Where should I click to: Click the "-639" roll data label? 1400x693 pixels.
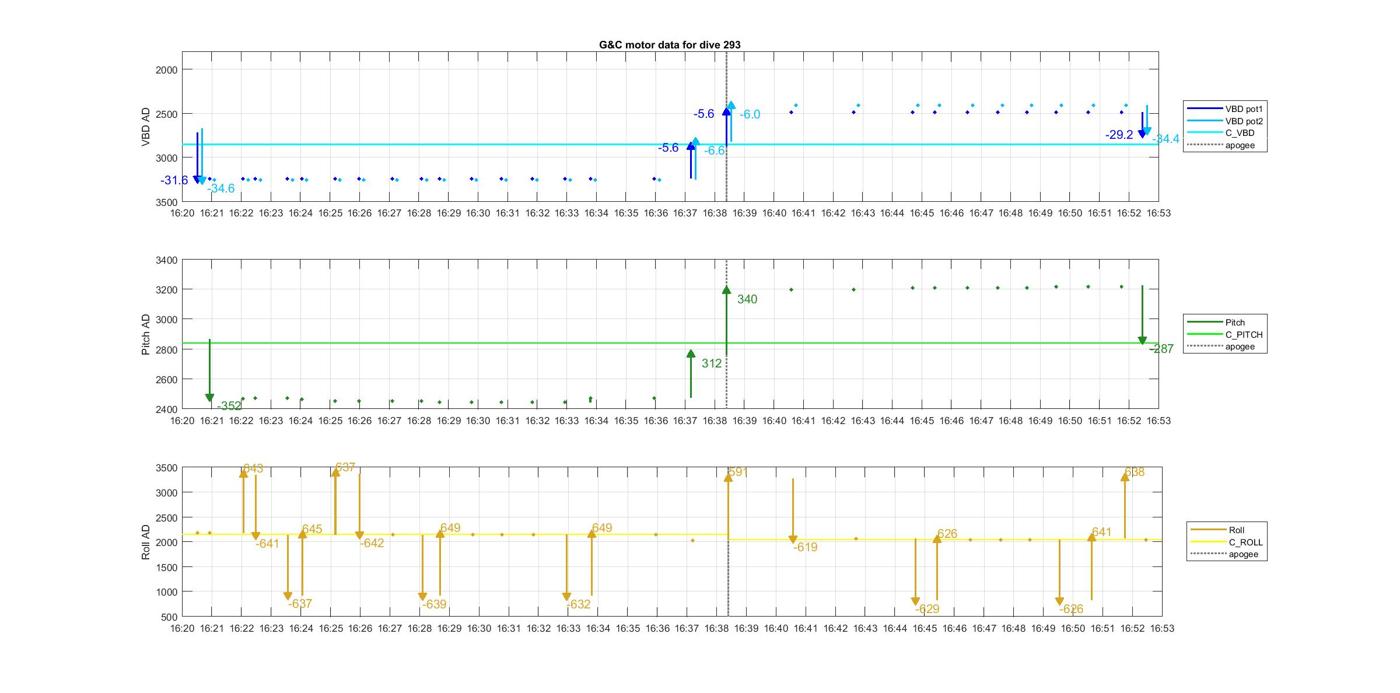tap(434, 604)
